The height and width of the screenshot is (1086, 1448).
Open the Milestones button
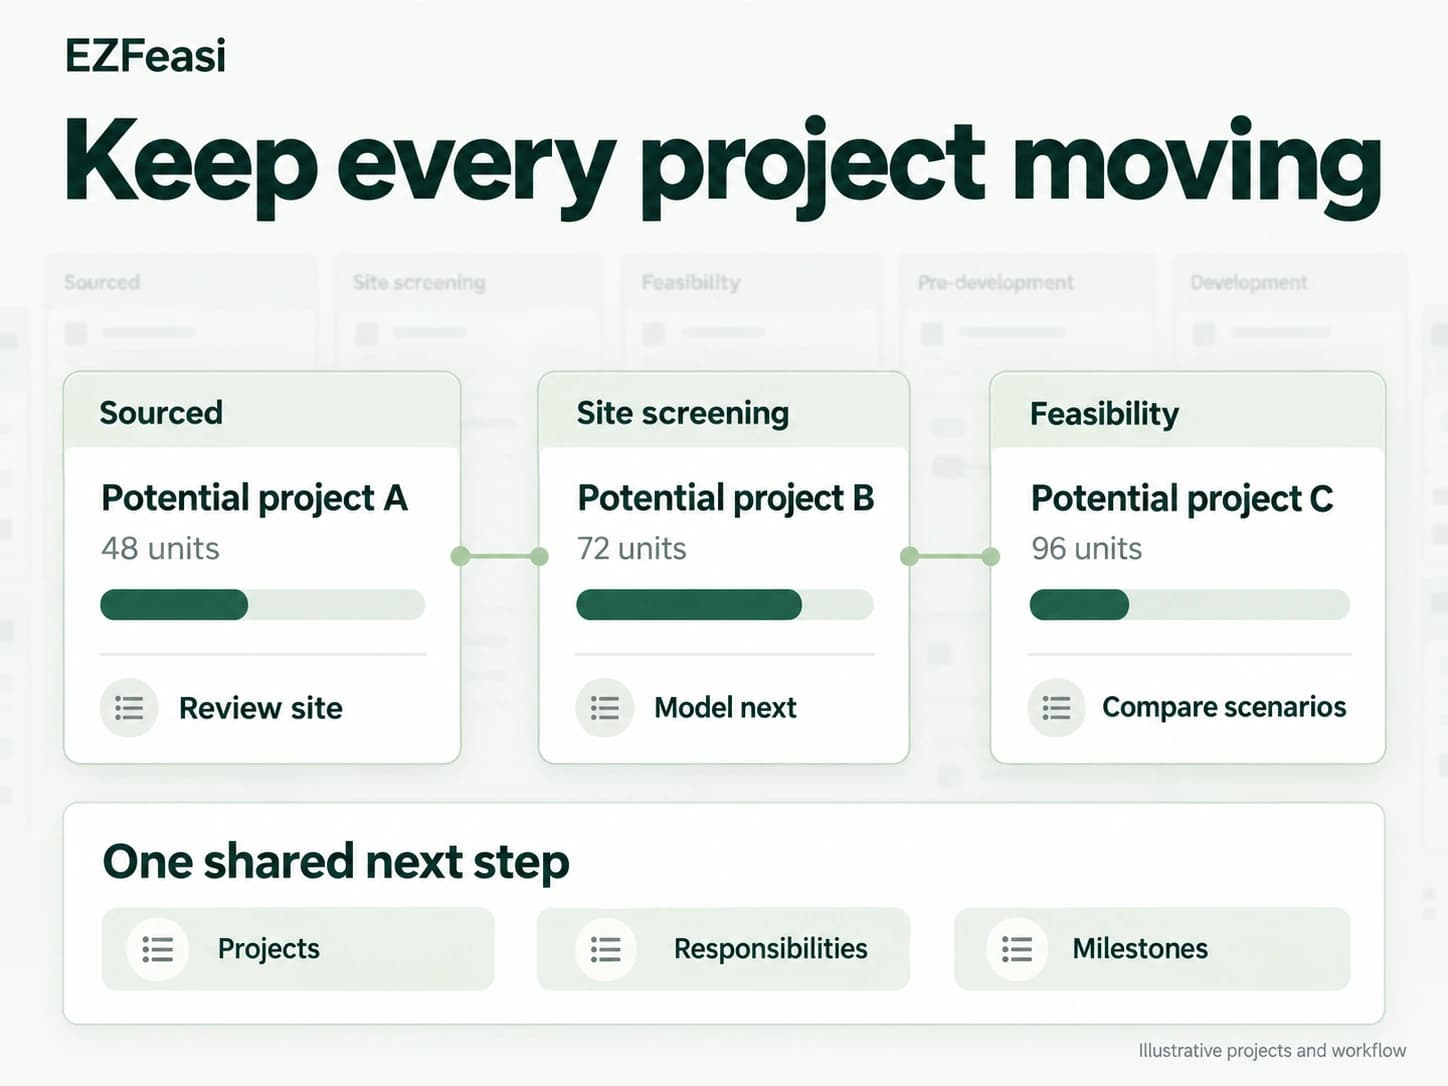coord(1152,949)
